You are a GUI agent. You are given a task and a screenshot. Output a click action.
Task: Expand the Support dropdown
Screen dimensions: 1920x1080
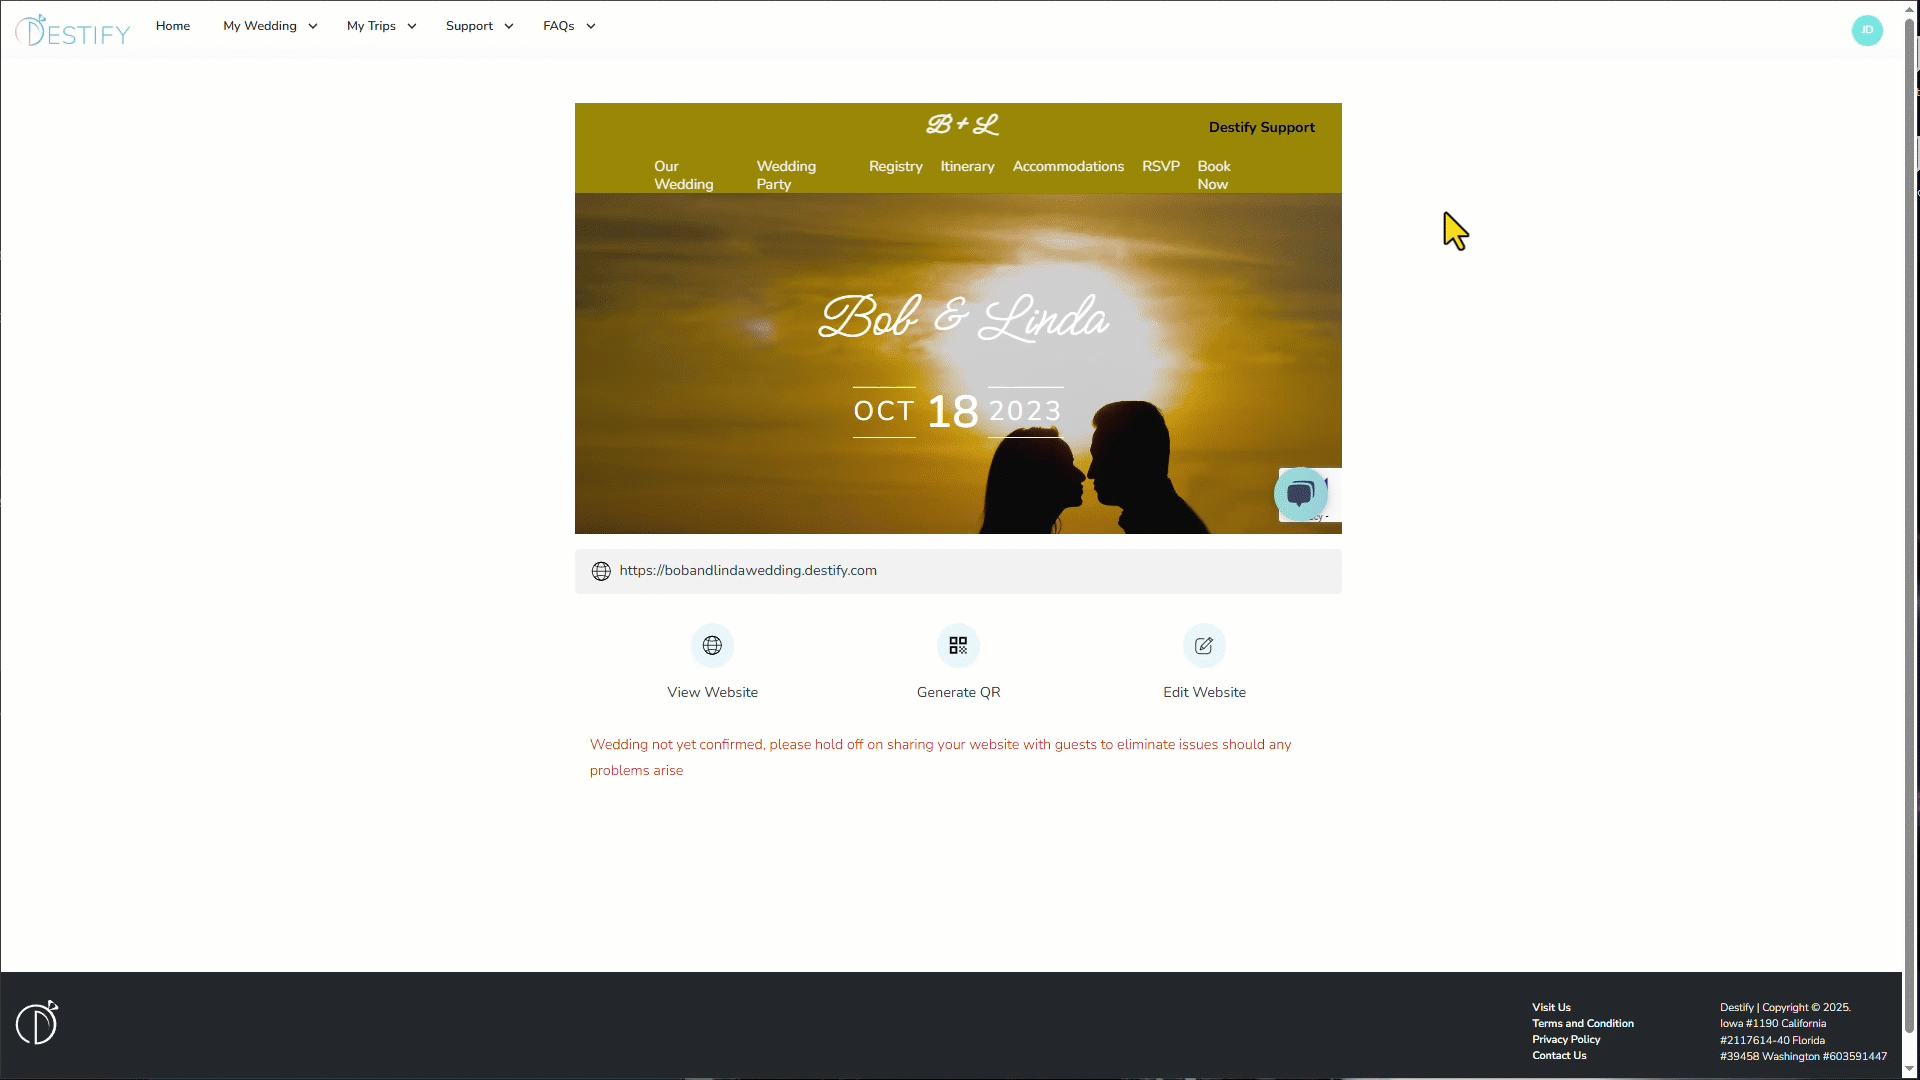coord(478,26)
